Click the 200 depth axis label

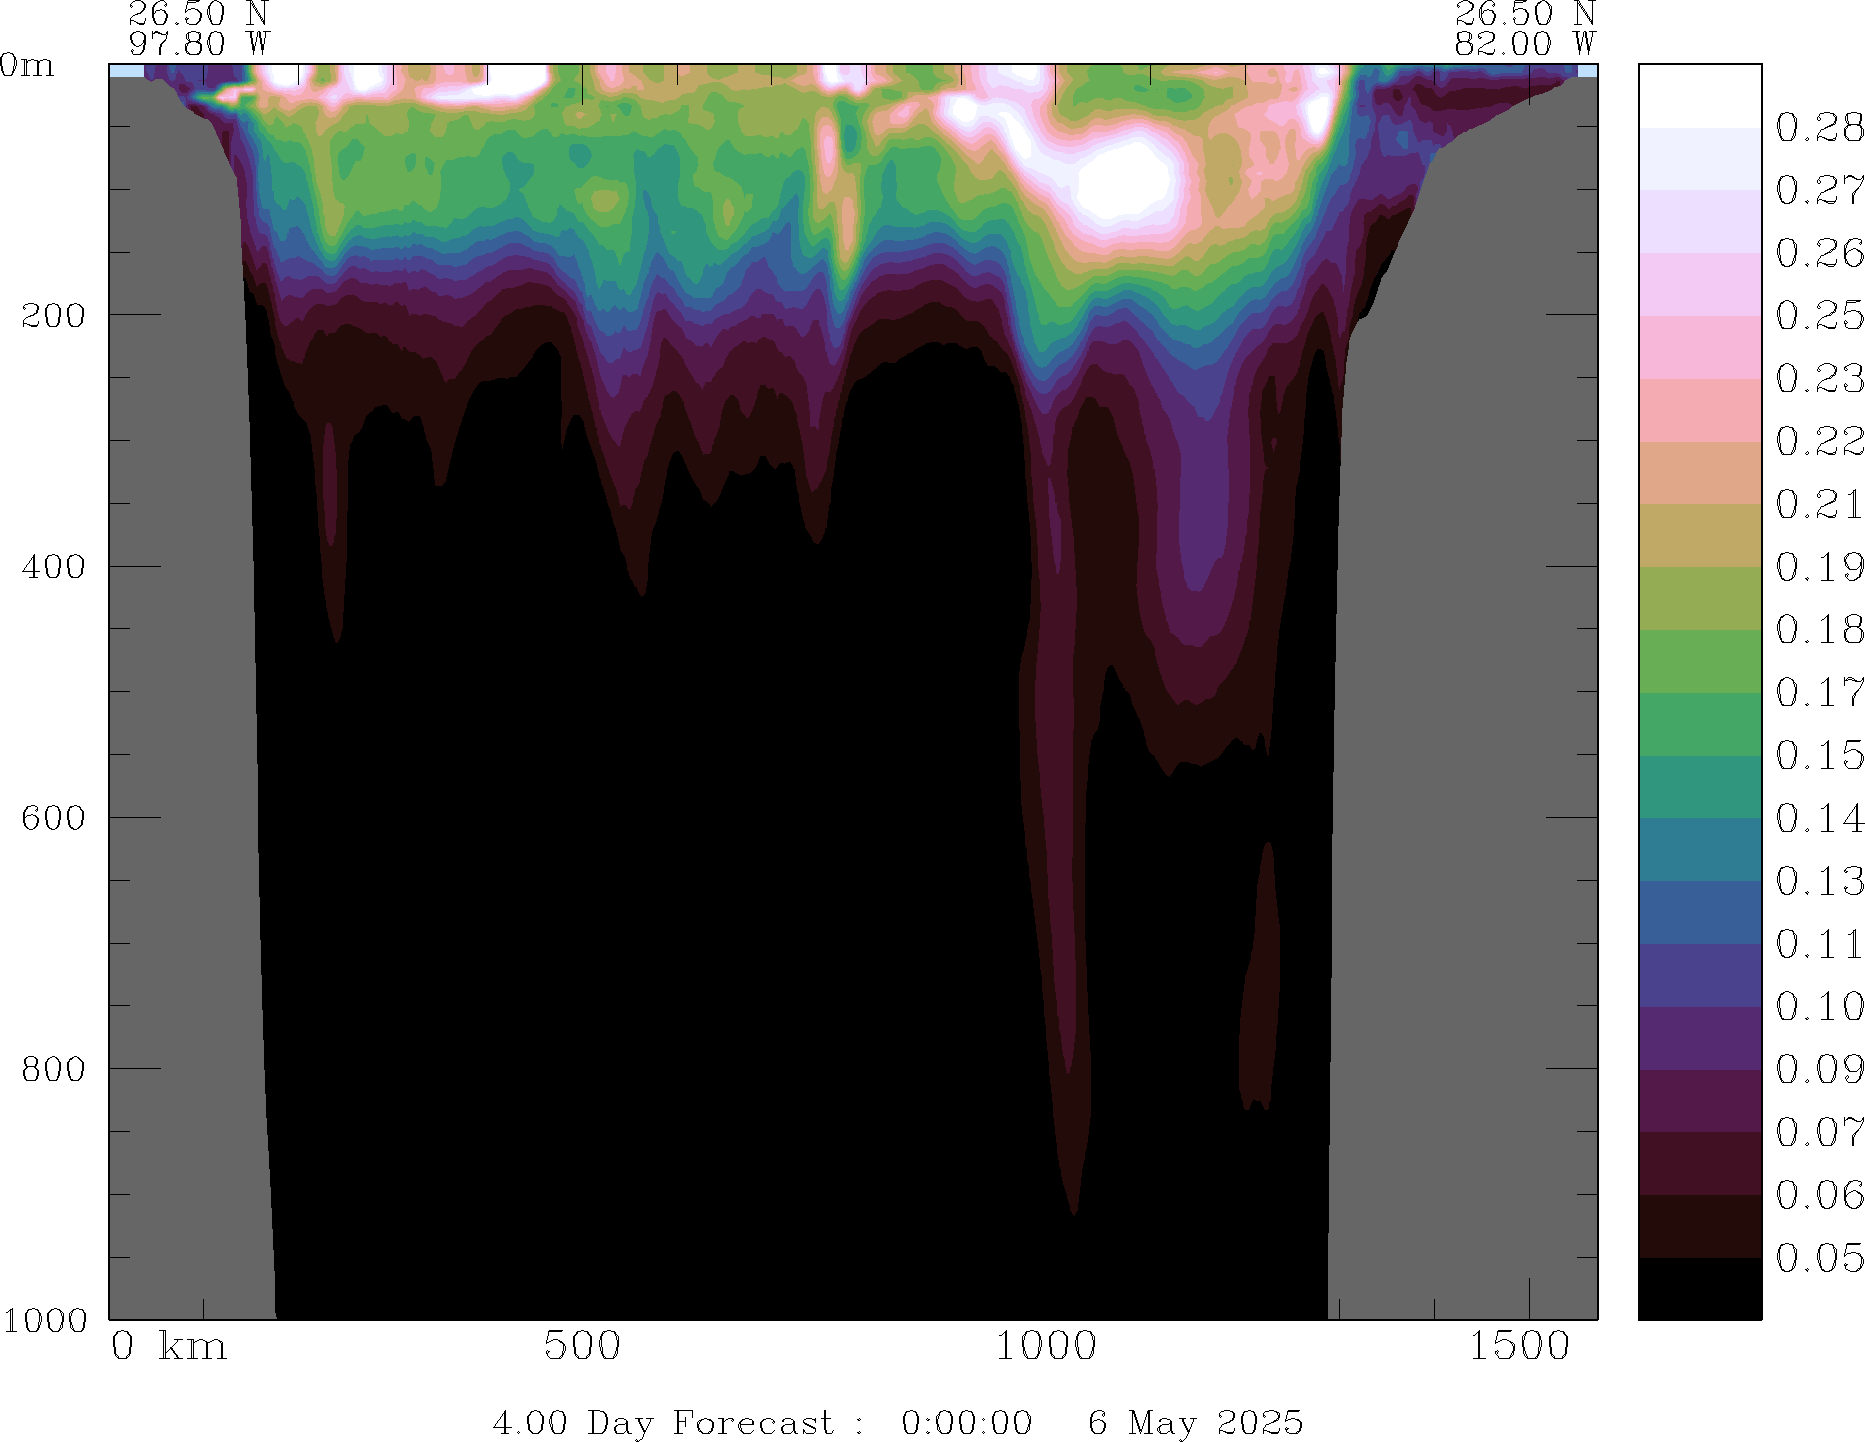(54, 315)
